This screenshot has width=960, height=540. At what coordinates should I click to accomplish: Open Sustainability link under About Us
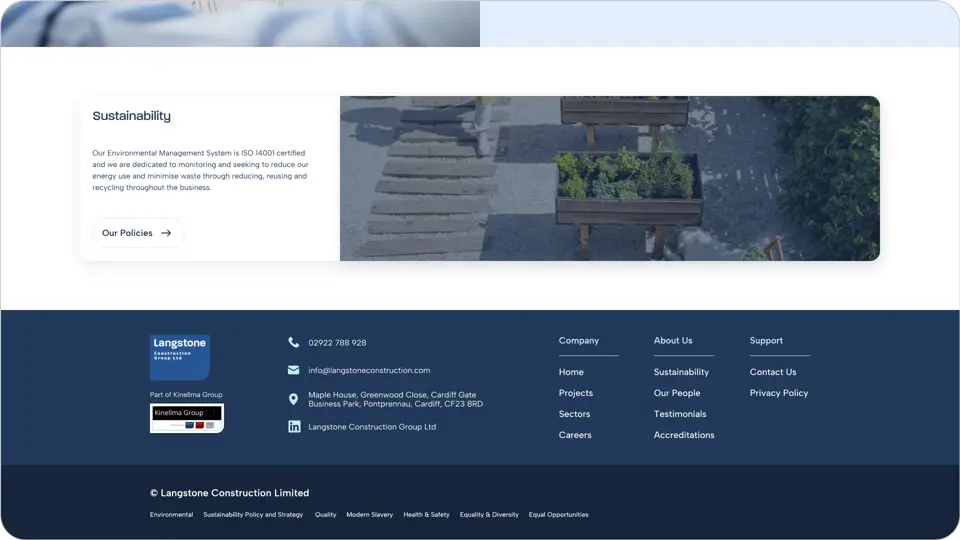[681, 372]
